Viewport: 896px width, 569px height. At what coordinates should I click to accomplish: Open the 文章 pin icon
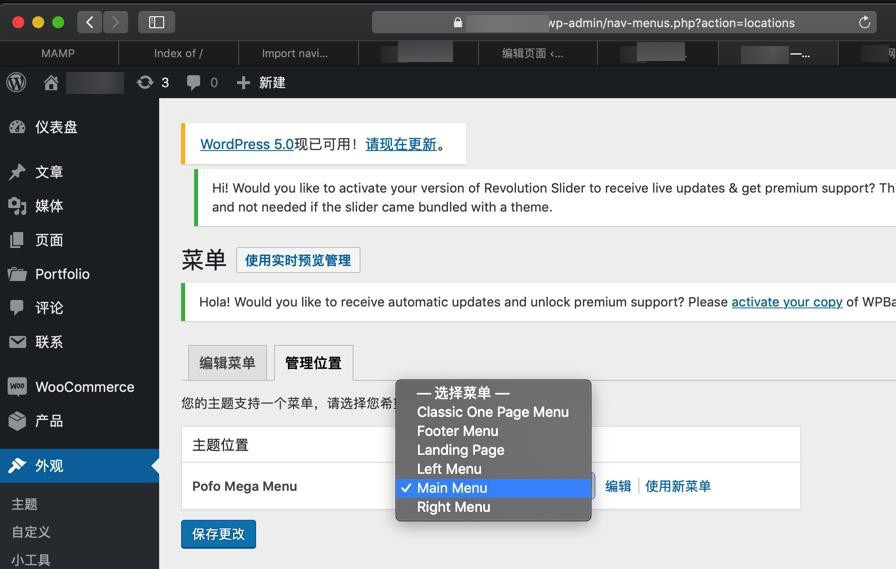pyautogui.click(x=17, y=172)
